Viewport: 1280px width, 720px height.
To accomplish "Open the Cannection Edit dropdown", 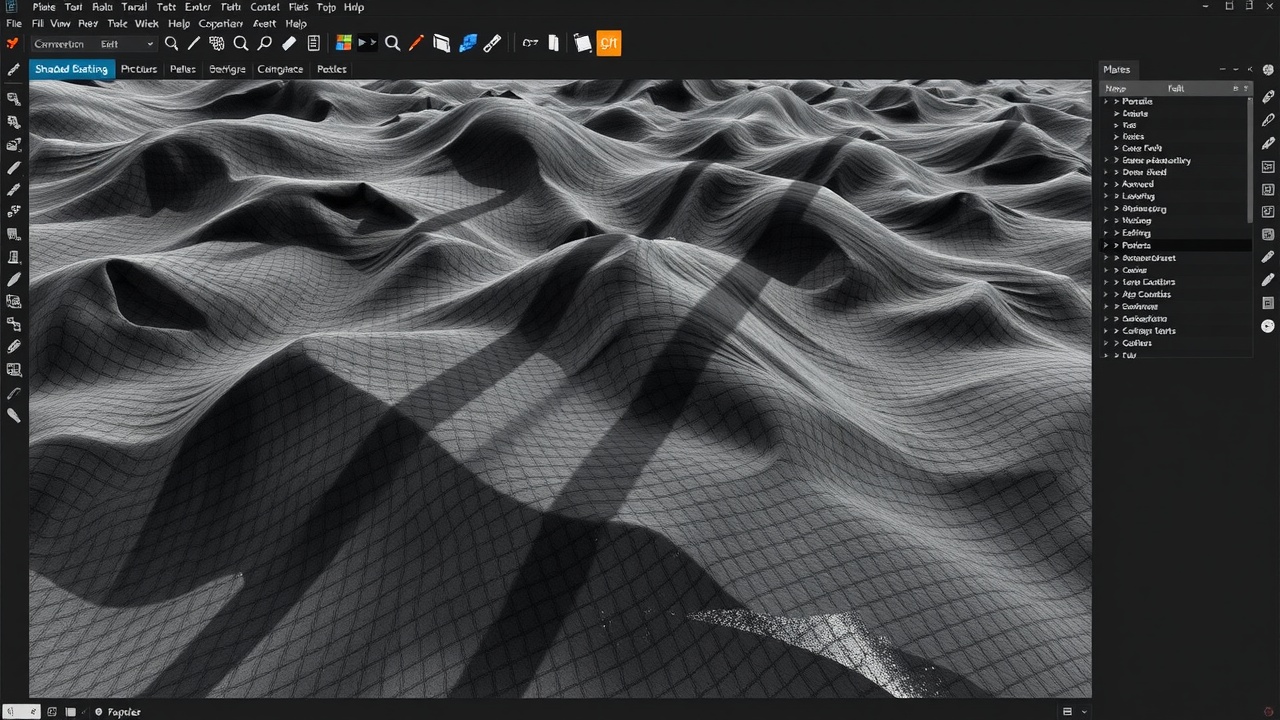I will (x=93, y=44).
